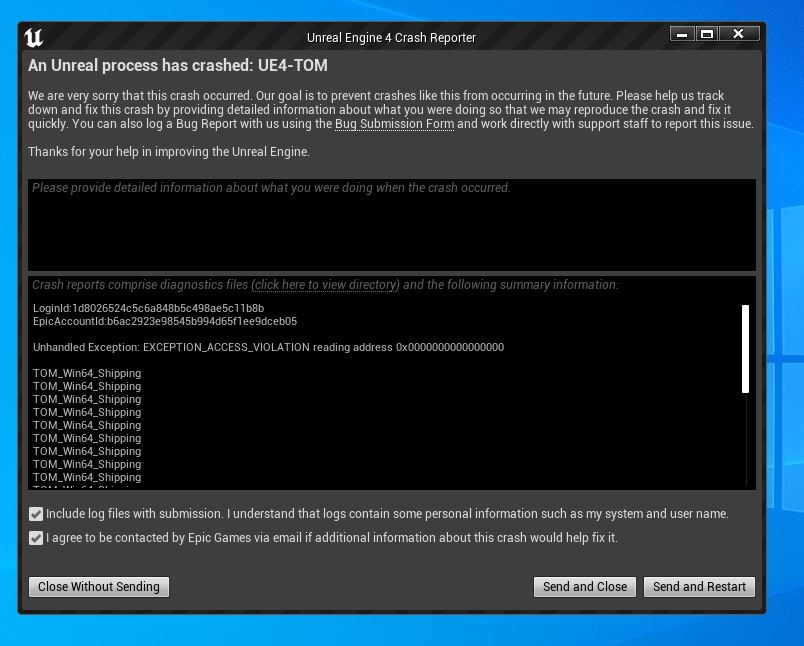Click the Close Without Sending button
This screenshot has width=804, height=646.
(98, 587)
